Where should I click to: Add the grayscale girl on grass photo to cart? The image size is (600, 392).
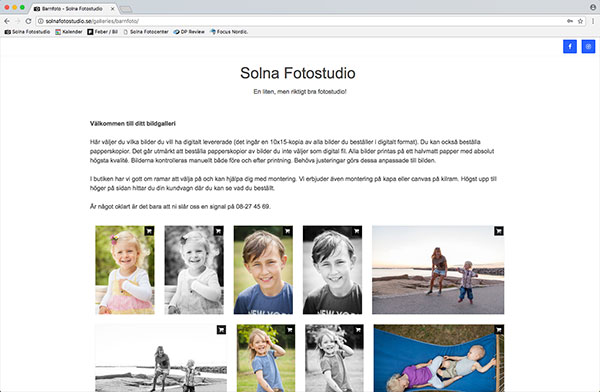click(358, 330)
